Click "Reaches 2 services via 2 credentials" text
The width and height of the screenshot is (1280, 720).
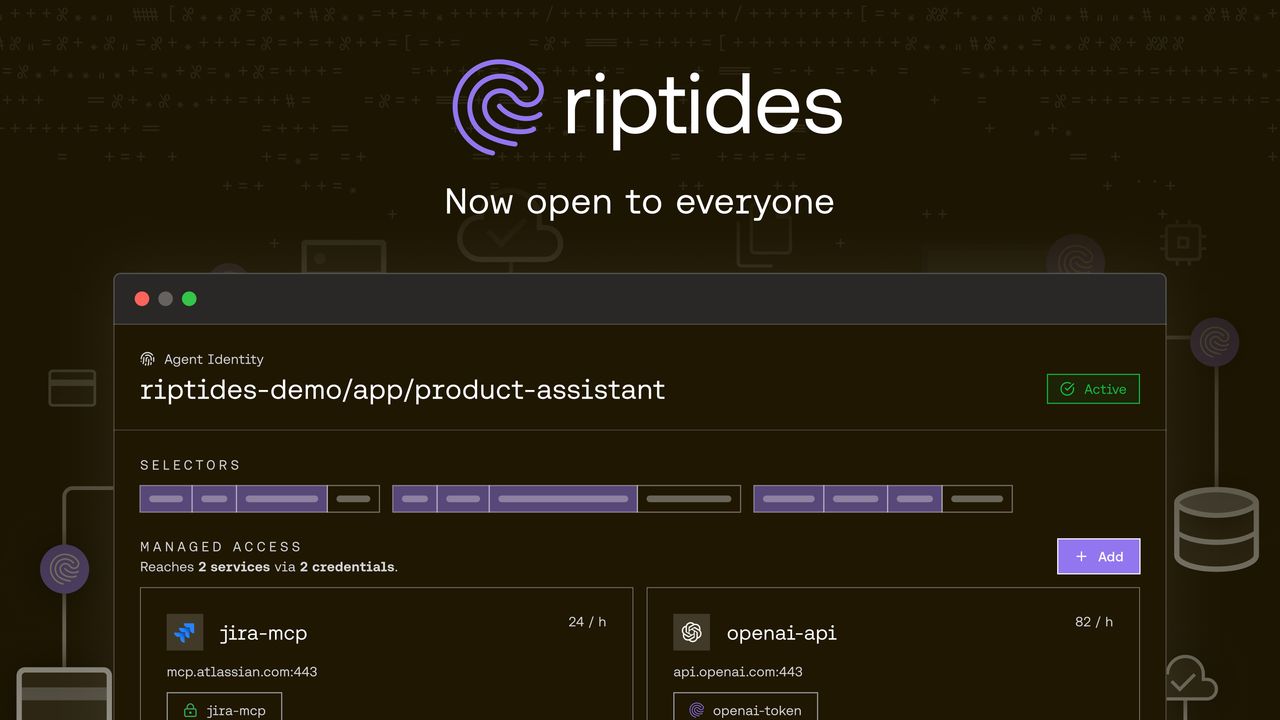click(269, 567)
